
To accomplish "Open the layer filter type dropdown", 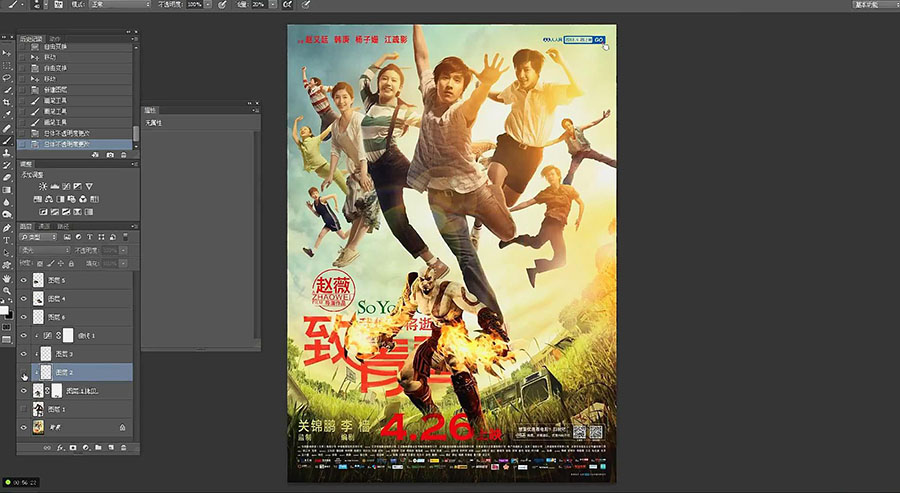I will (x=38, y=237).
